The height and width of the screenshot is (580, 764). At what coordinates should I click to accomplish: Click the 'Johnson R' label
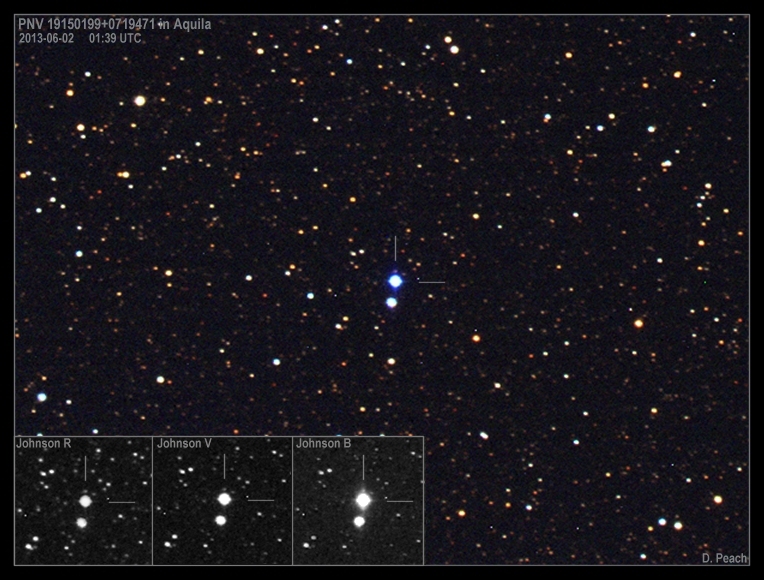click(43, 444)
